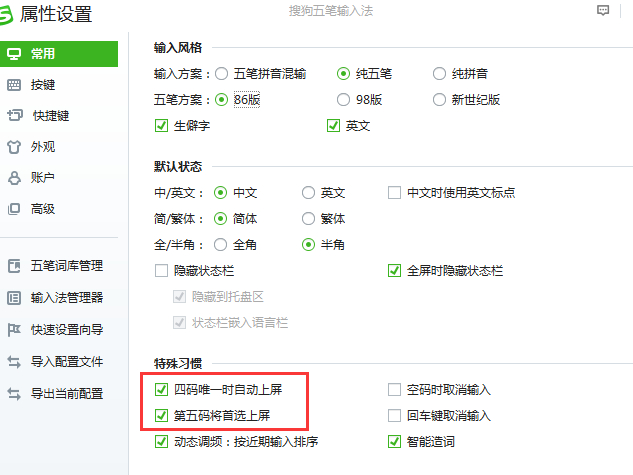Screen dimensions: 633x475
Task: Select the 五笔拼音混输 radio button
Action: [221, 74]
